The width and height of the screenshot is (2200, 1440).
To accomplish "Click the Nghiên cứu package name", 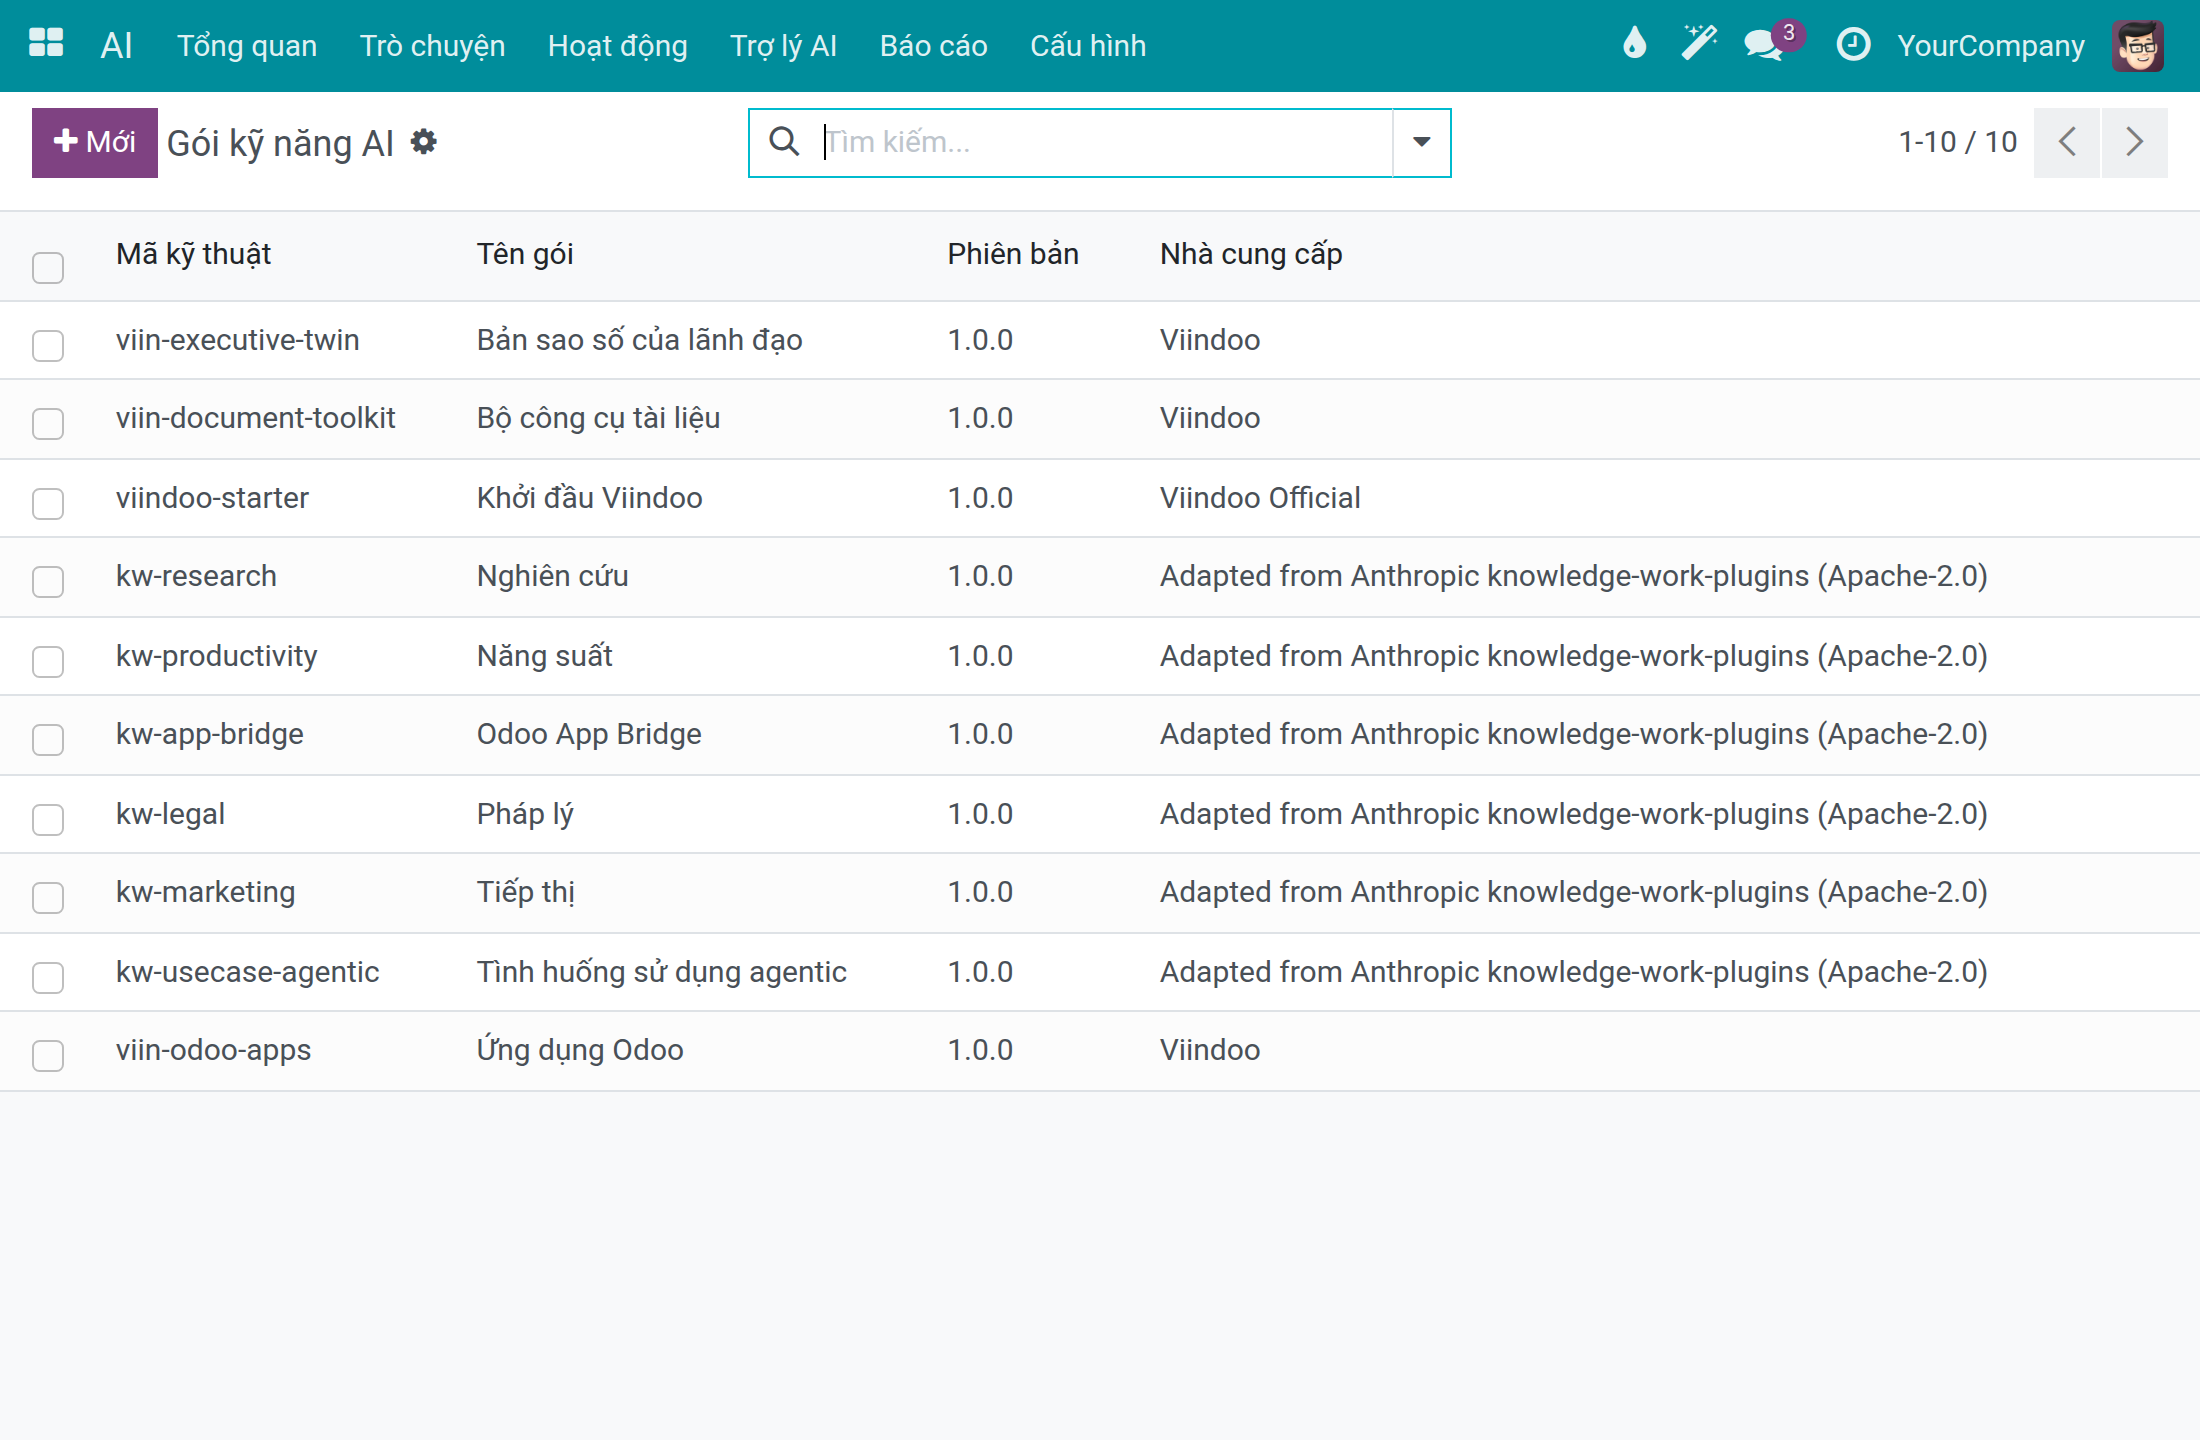I will (552, 576).
